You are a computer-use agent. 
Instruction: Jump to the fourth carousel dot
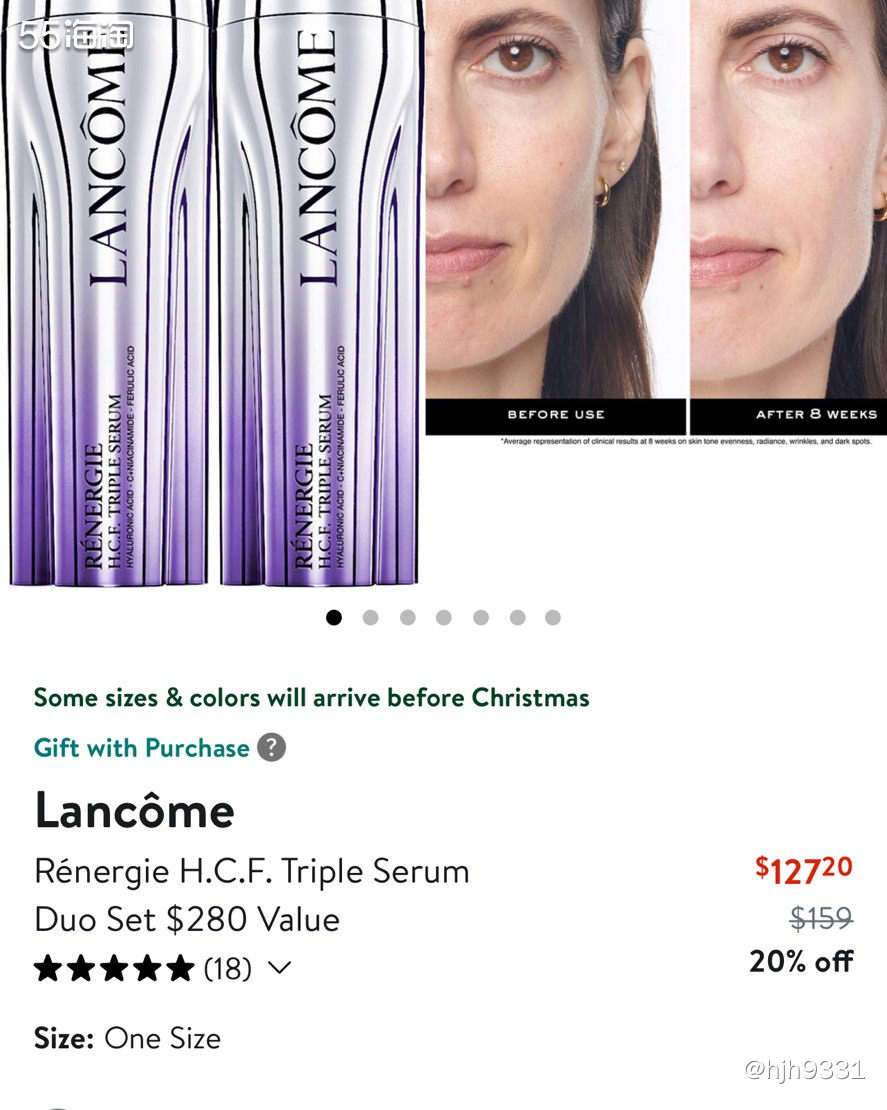pyautogui.click(x=444, y=618)
